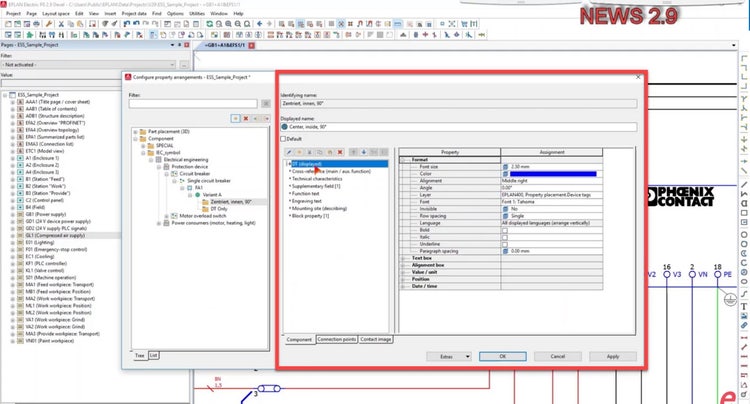The image size is (750, 404).
Task: Click the red delete icon above the property list
Action: tap(341, 151)
